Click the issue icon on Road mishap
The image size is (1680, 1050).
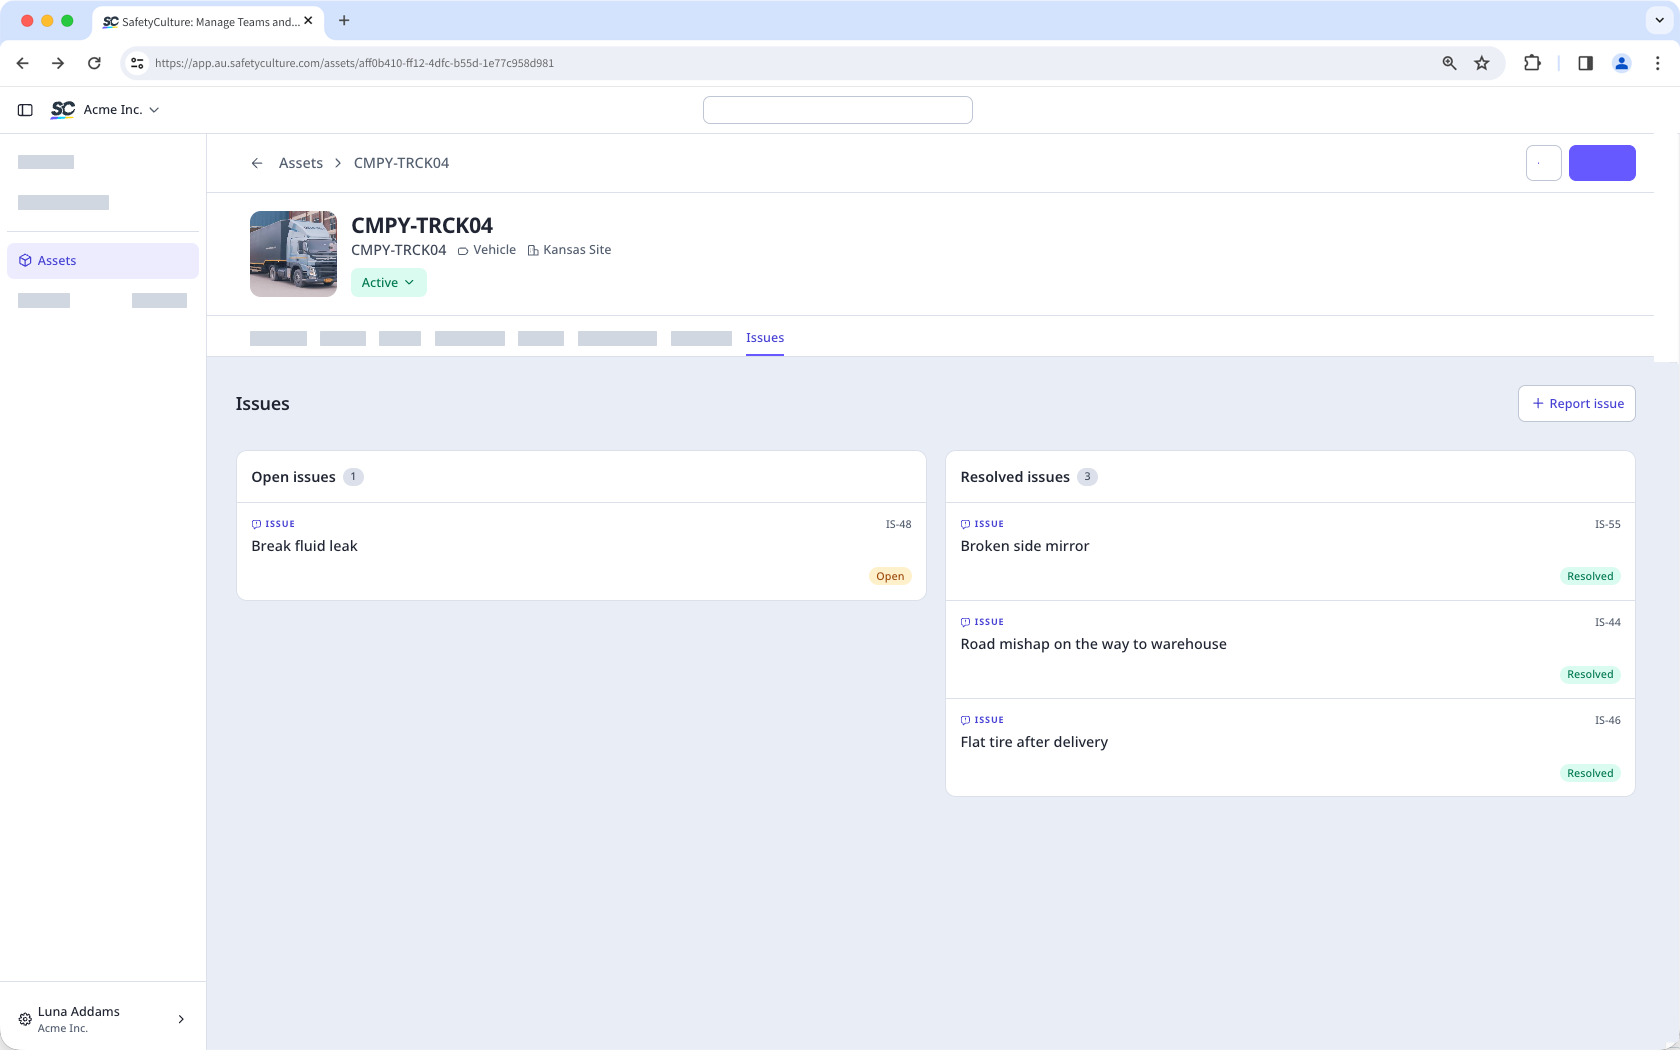click(965, 622)
